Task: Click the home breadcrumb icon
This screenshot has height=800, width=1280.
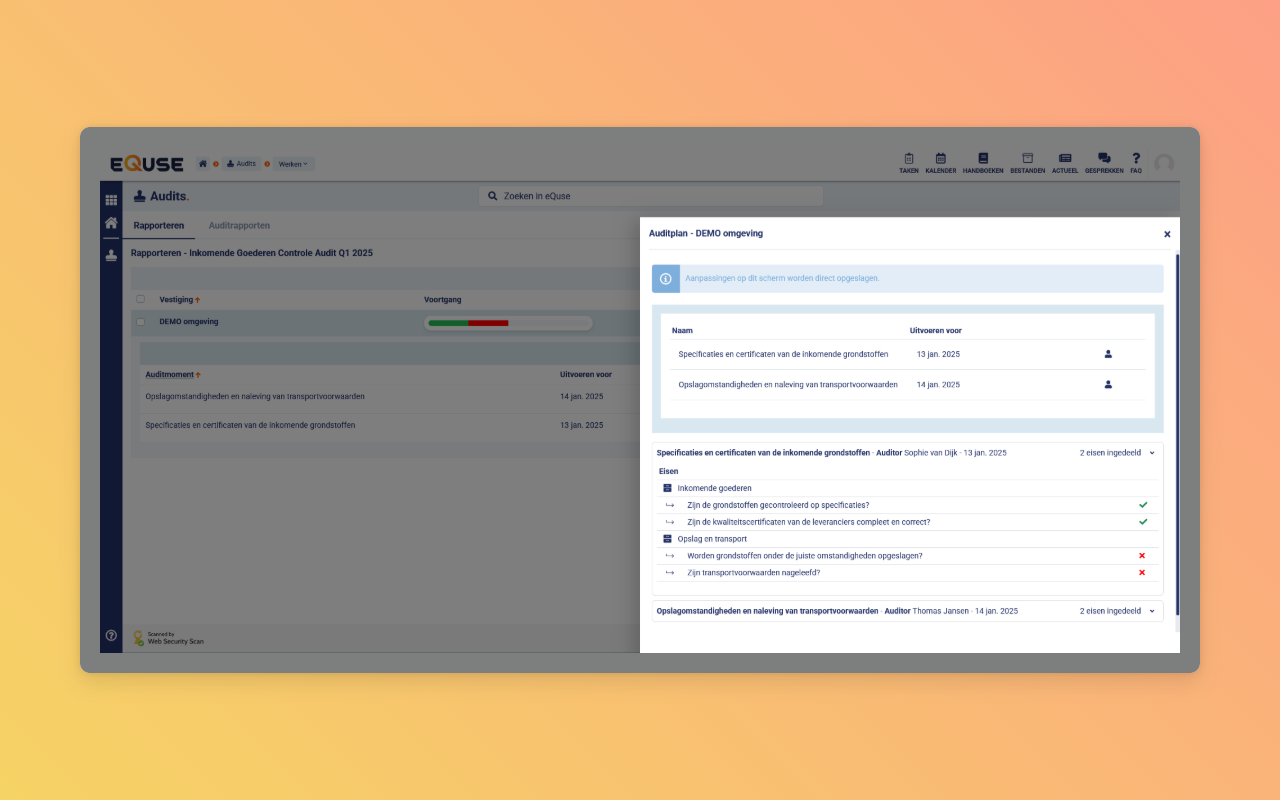Action: 203,164
